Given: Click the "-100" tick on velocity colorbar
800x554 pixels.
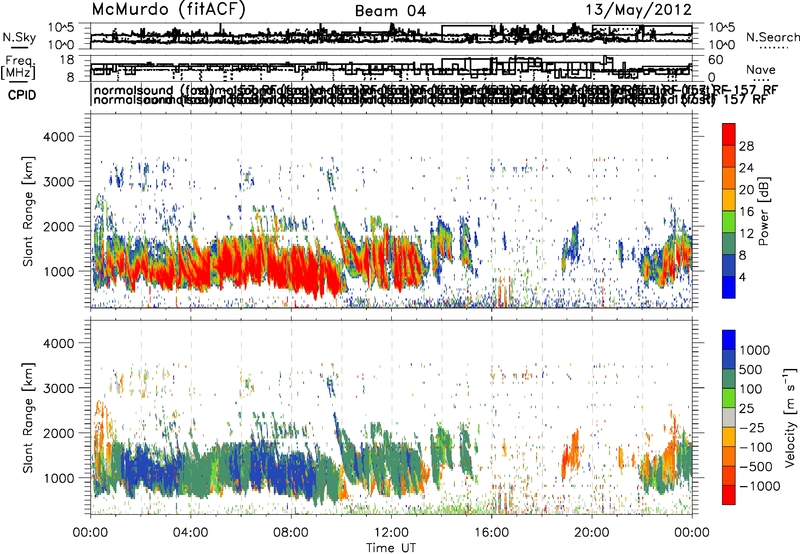Looking at the screenshot, I should (x=756, y=447).
